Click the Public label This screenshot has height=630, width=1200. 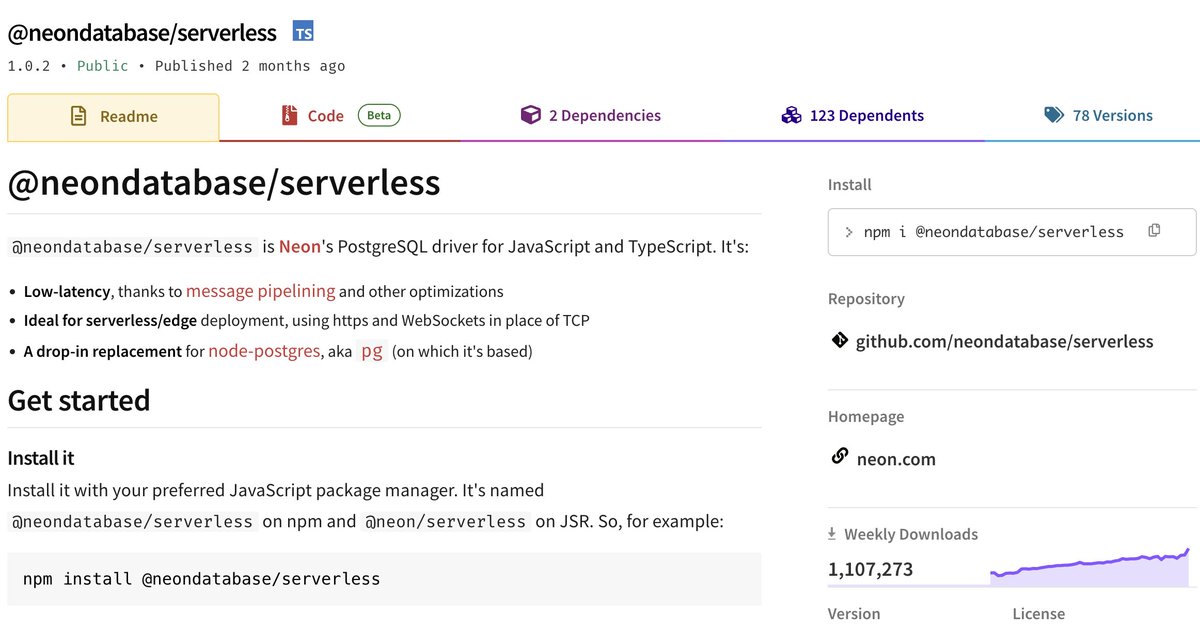pyautogui.click(x=103, y=66)
